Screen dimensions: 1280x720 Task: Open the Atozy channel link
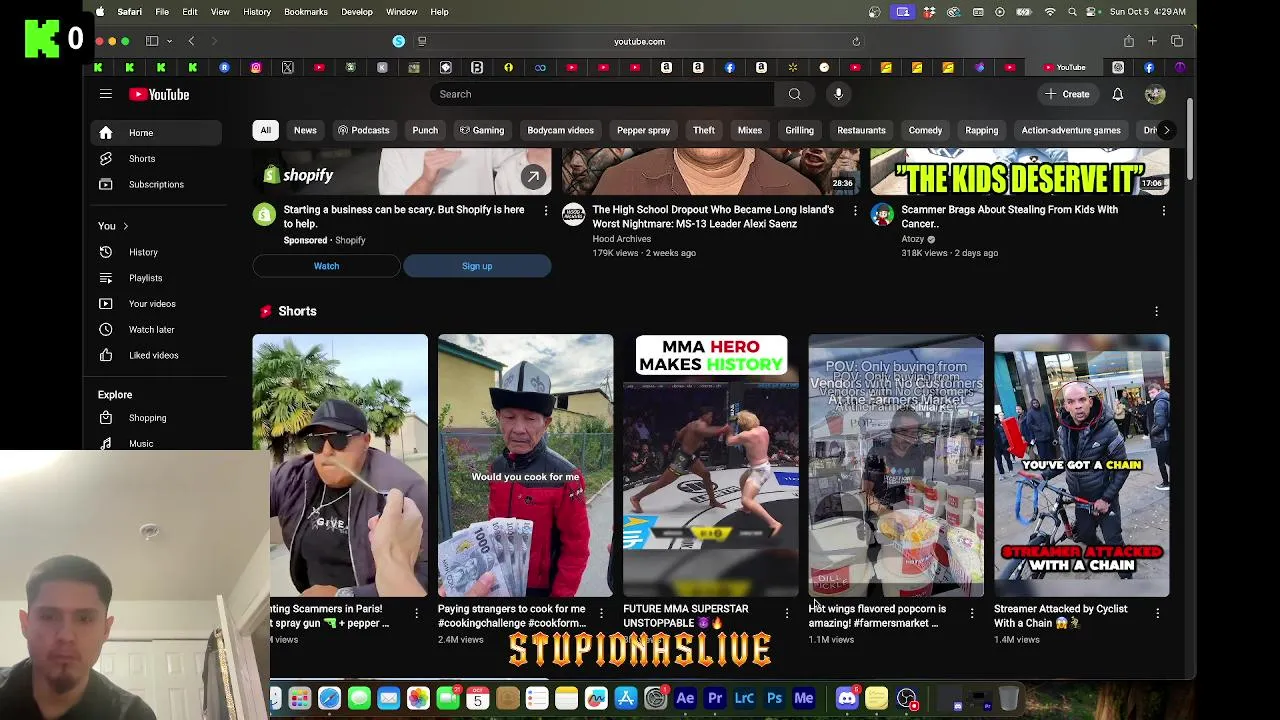912,239
